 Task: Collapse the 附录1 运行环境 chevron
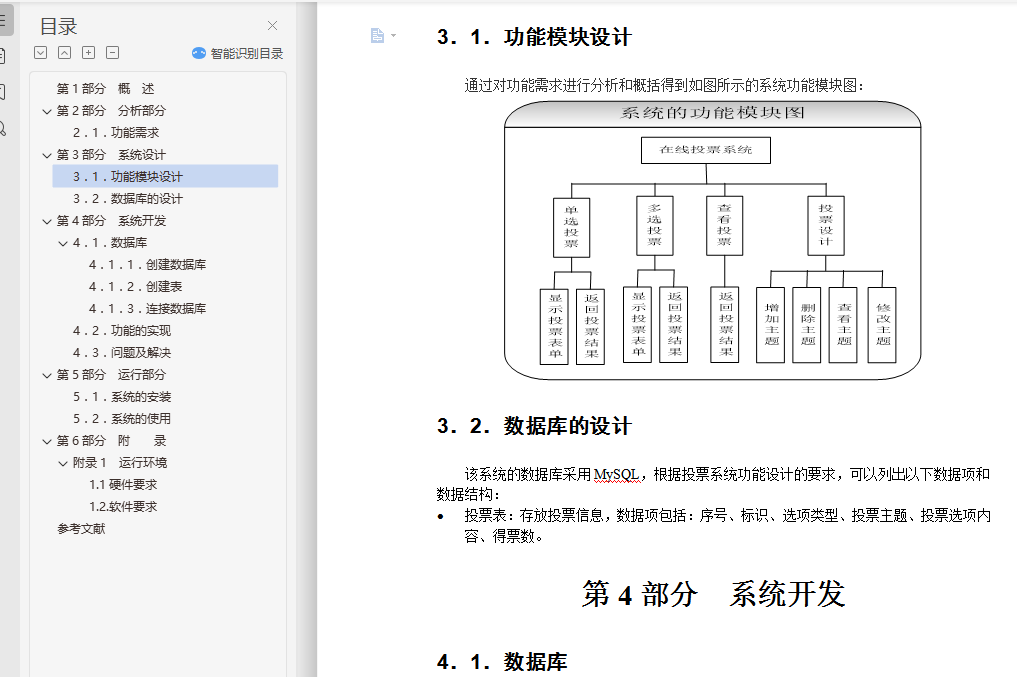click(63, 463)
